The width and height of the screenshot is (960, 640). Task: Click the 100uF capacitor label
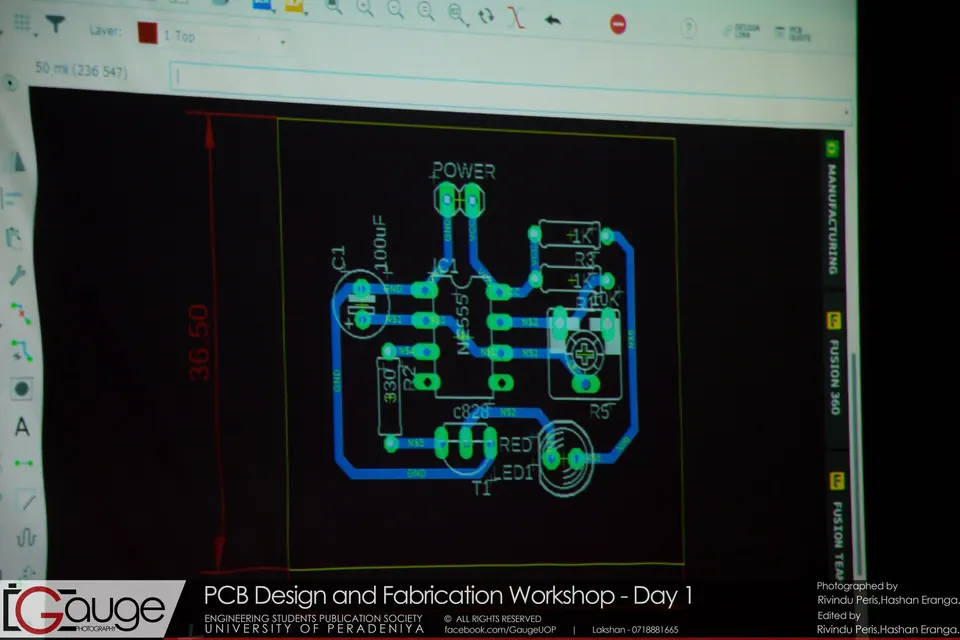(380, 244)
